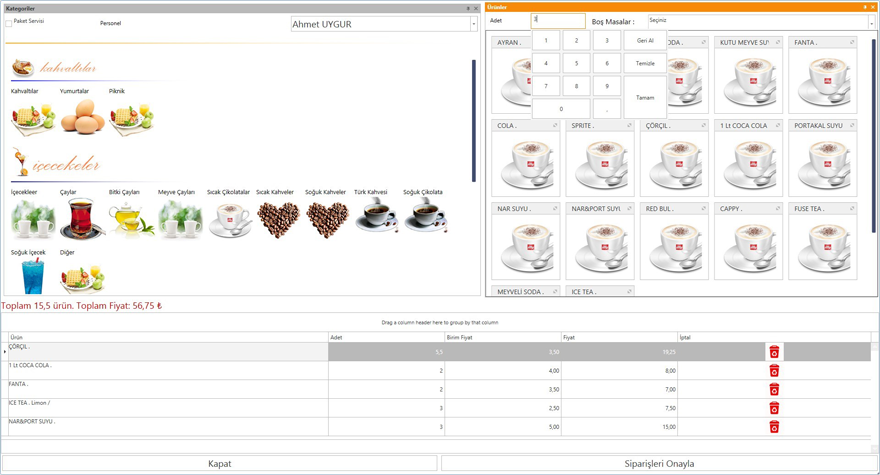This screenshot has width=880, height=475.
Task: Delete the ÇORÇİL order row
Action: pos(774,352)
